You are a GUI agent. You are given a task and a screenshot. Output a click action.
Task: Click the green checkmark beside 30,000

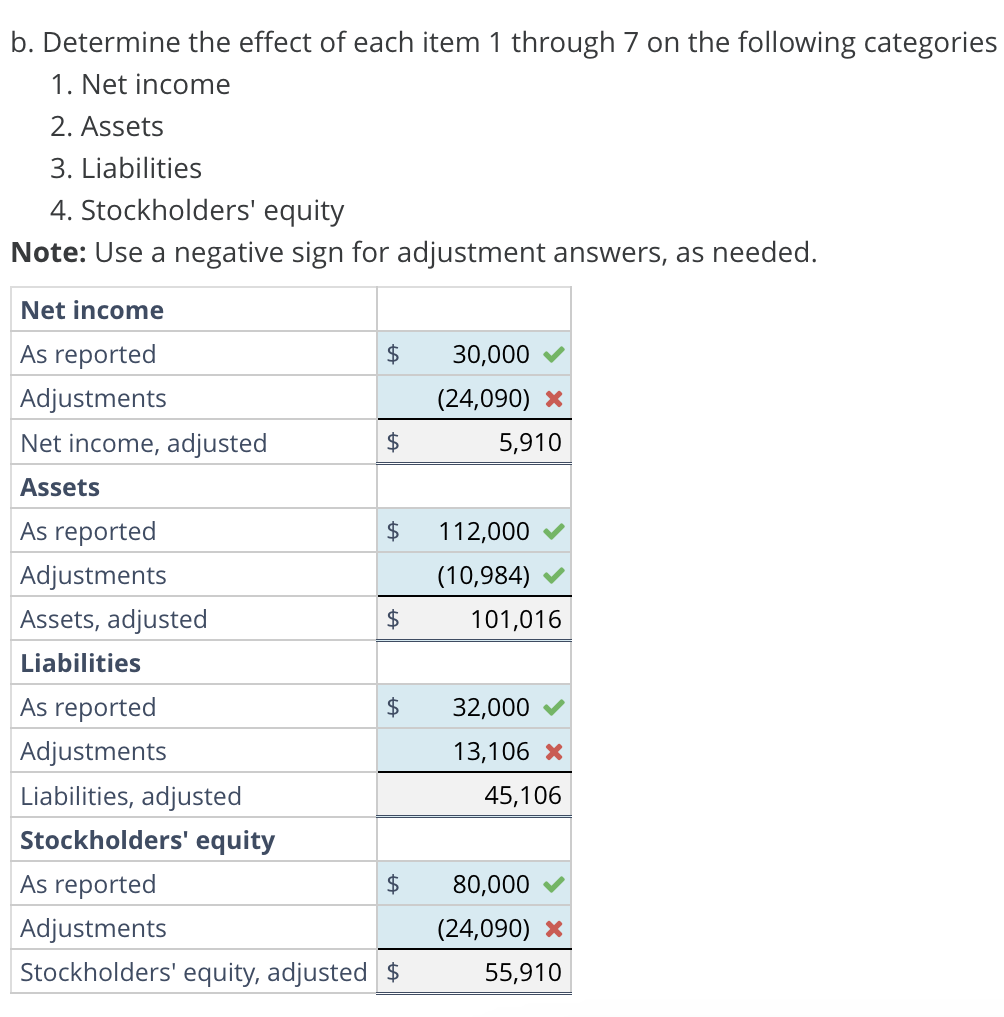556,353
